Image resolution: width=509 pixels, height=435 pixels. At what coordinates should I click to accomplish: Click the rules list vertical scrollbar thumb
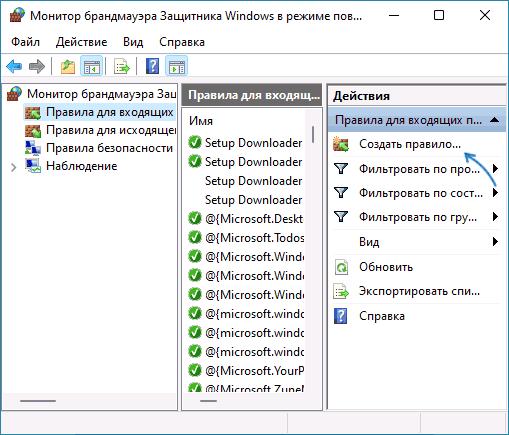tap(313, 134)
